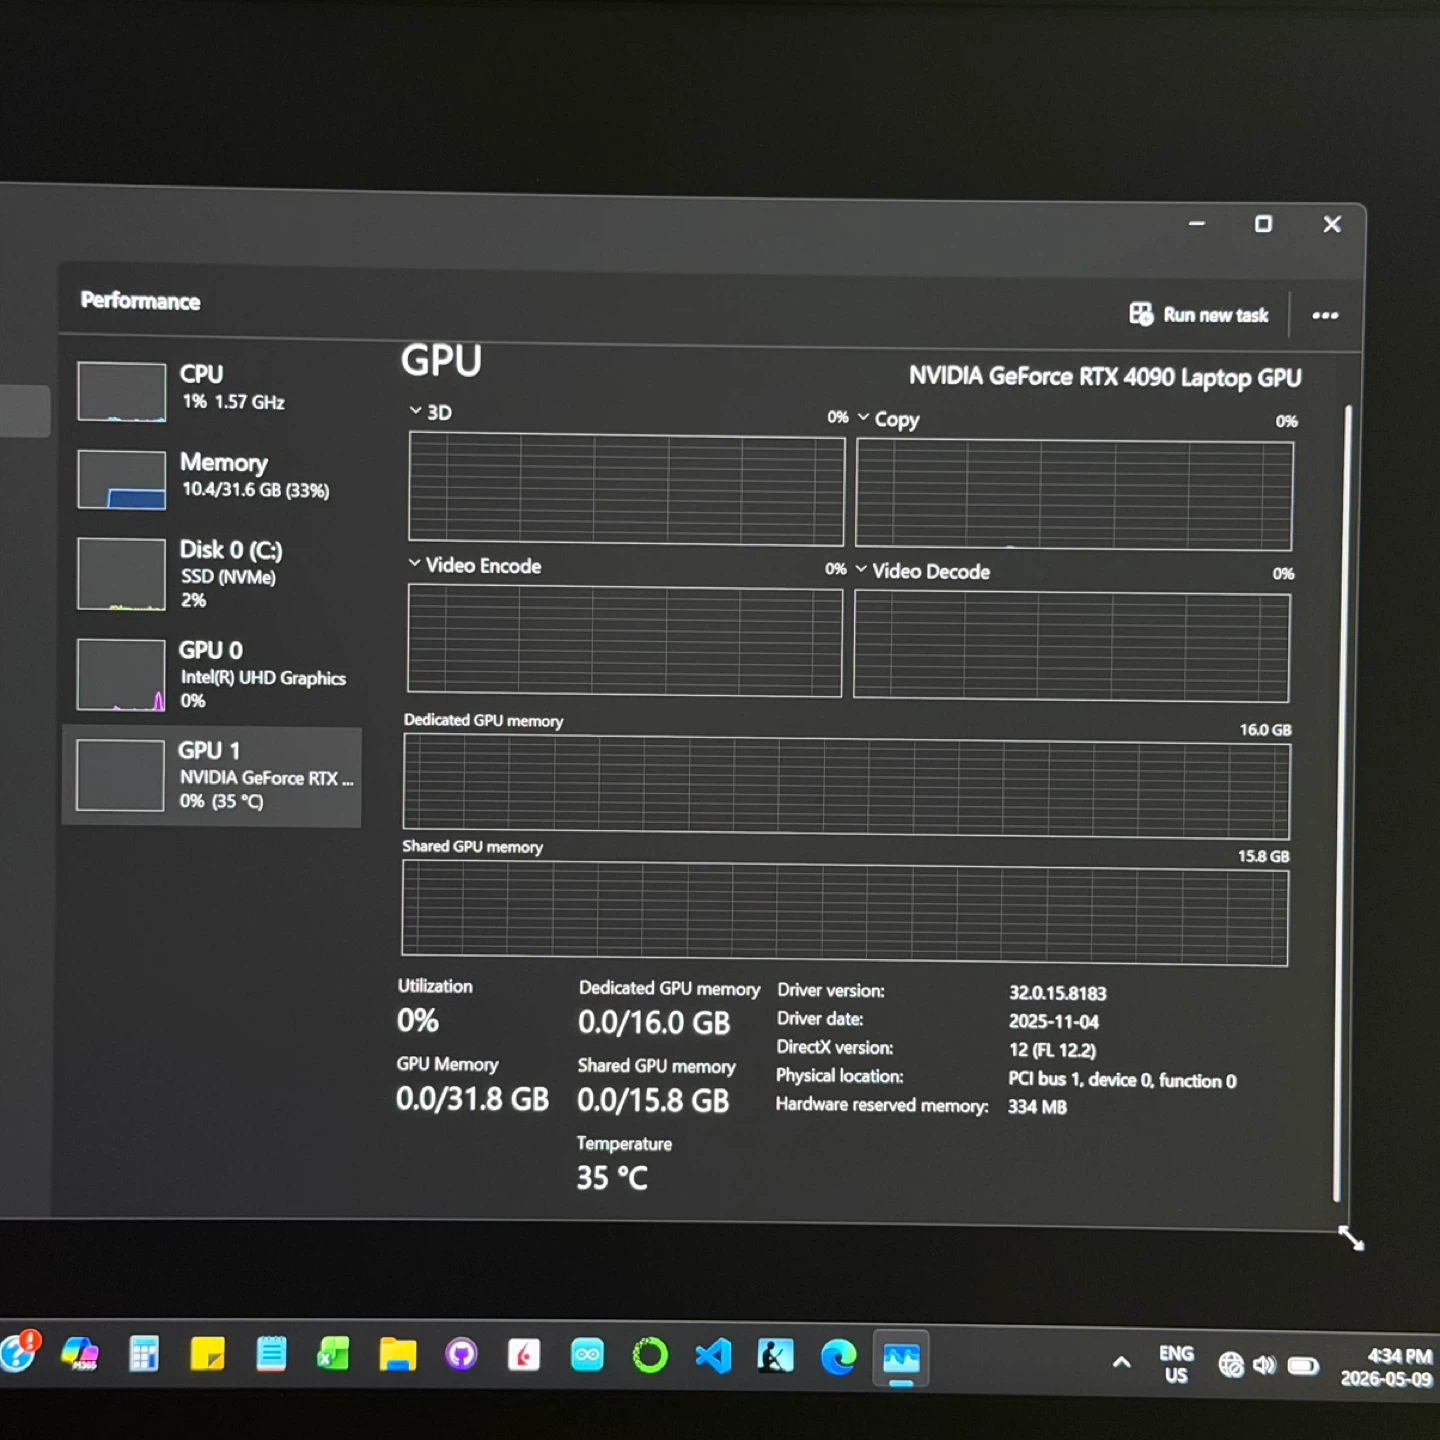Open Microsoft 365 Copilot from taskbar
This screenshot has height=1440, width=1440.
tap(79, 1354)
